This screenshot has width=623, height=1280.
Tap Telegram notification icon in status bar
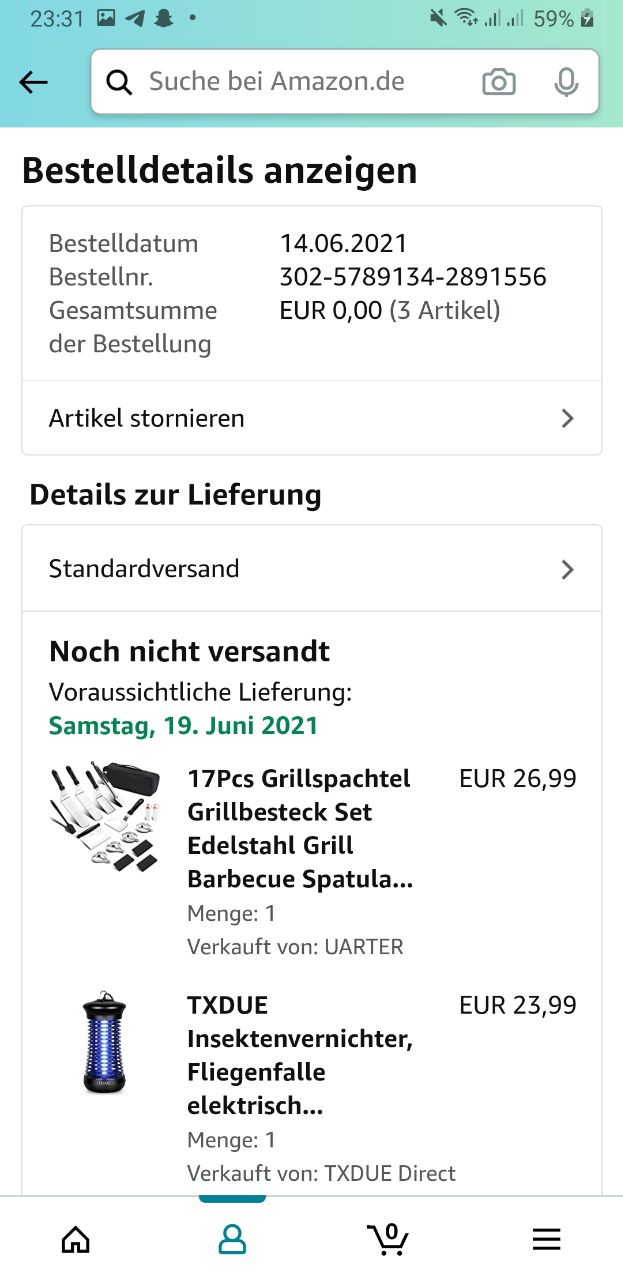(134, 18)
